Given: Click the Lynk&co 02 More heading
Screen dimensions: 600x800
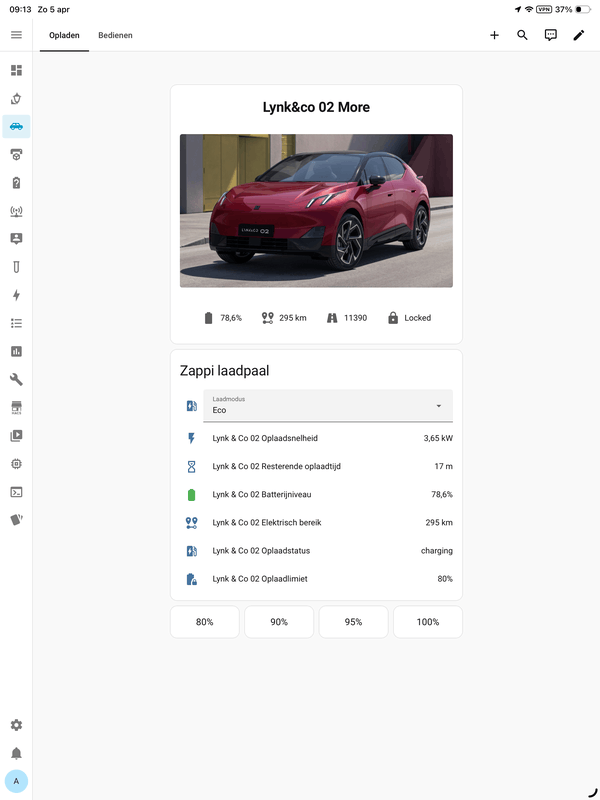Looking at the screenshot, I should 316,107.
